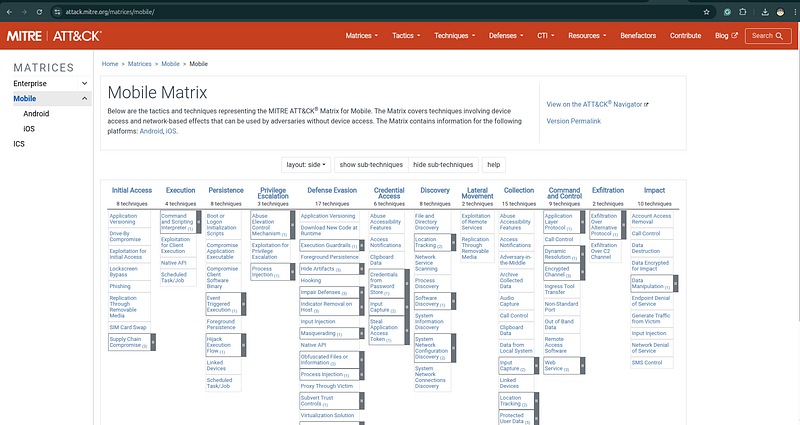Open the Lockscreen Bypass technique
This screenshot has height=425, width=800.
(x=123, y=271)
